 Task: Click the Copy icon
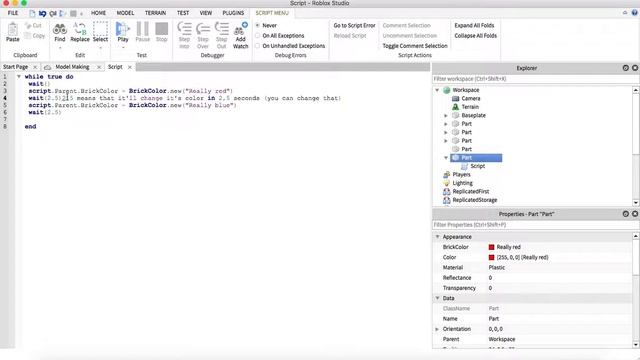pos(28,36)
